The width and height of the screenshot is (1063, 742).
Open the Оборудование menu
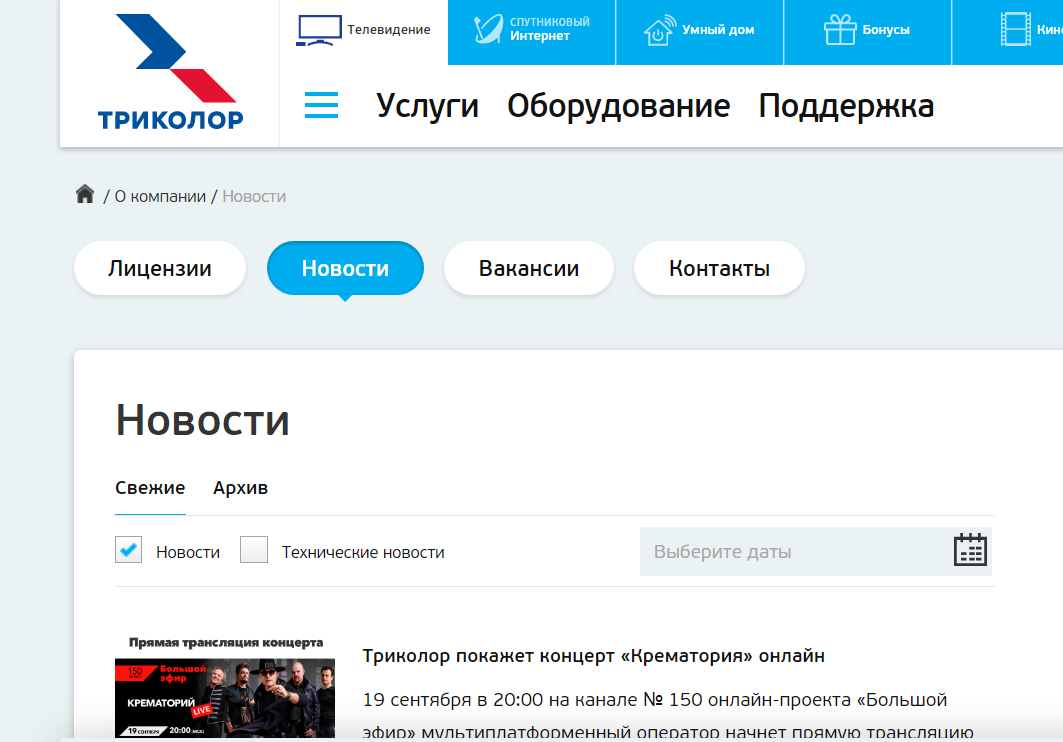pyautogui.click(x=618, y=106)
